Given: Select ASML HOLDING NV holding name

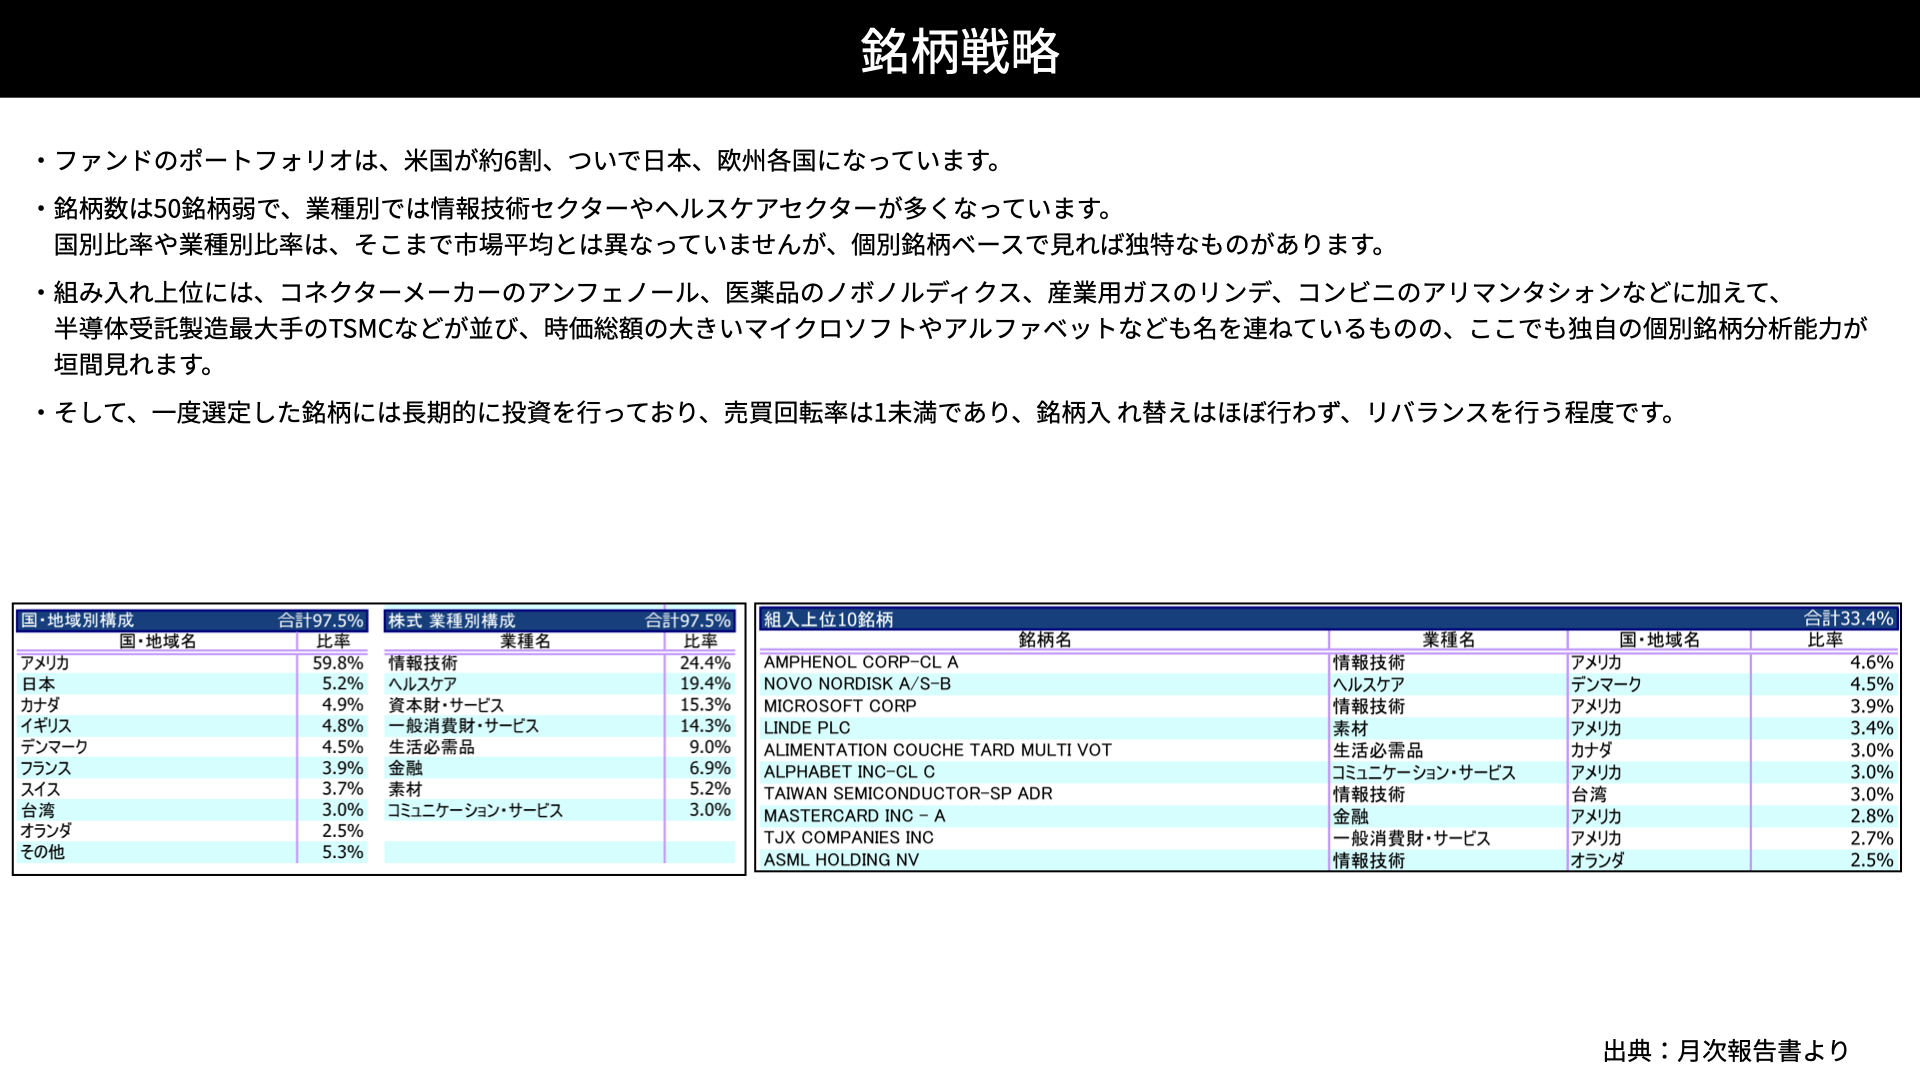Looking at the screenshot, I should pos(841,860).
